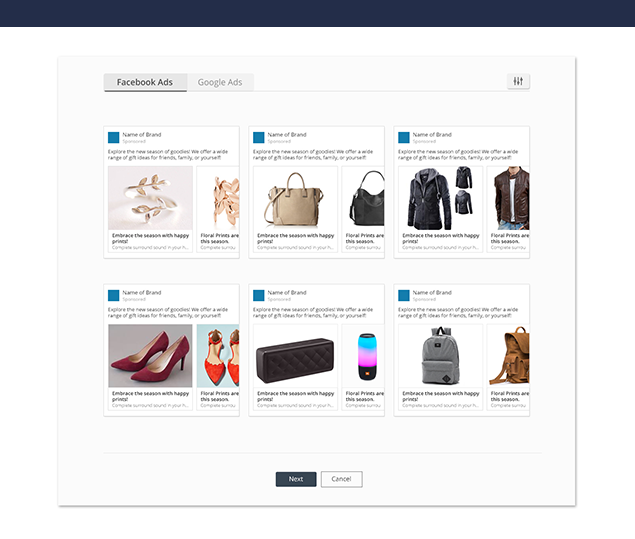The height and width of the screenshot is (539, 635).
Task: Click 'Embrace the season' headline under quilted speaker
Action: tap(296, 396)
